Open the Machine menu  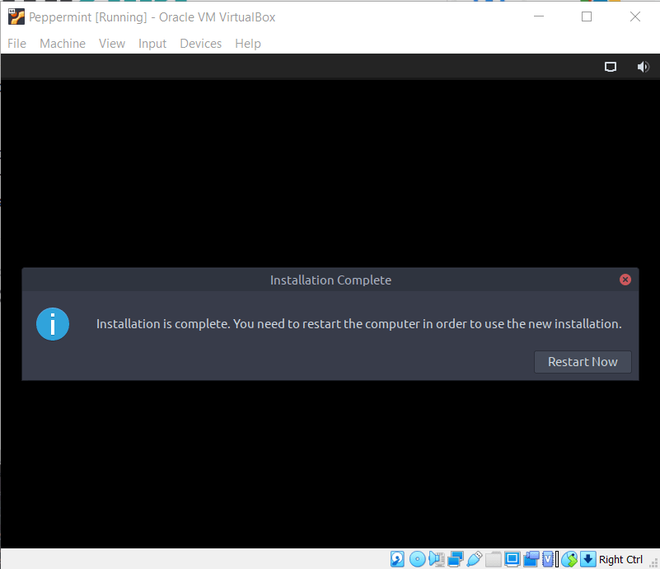(62, 43)
